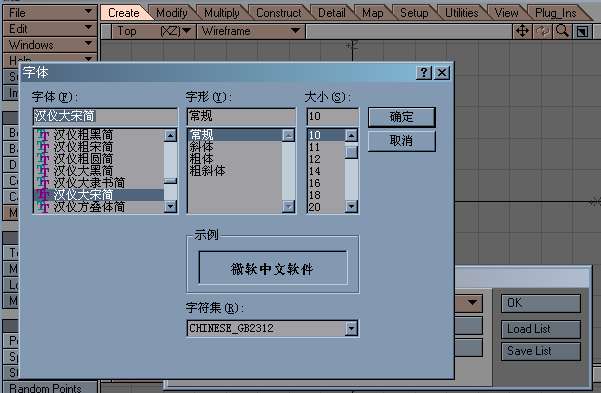Click the Save List button
The height and width of the screenshot is (393, 601).
pyautogui.click(x=541, y=351)
